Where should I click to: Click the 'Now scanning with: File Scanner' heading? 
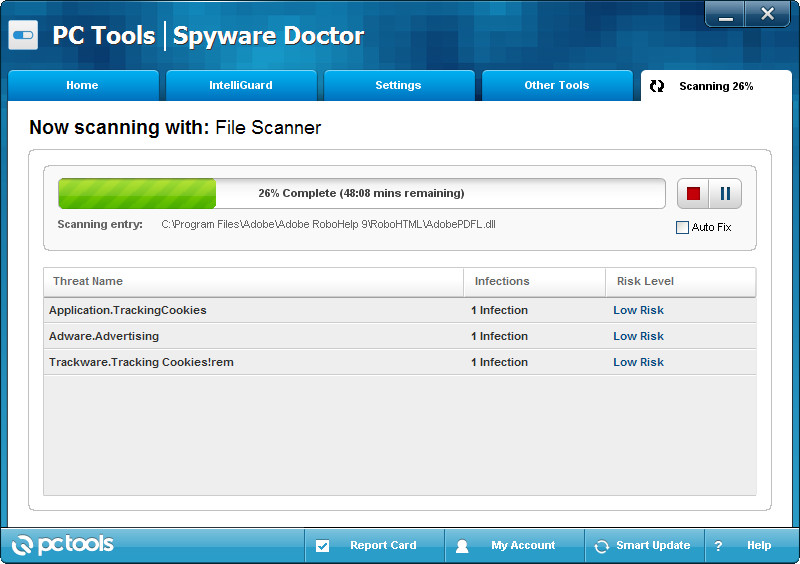175,128
